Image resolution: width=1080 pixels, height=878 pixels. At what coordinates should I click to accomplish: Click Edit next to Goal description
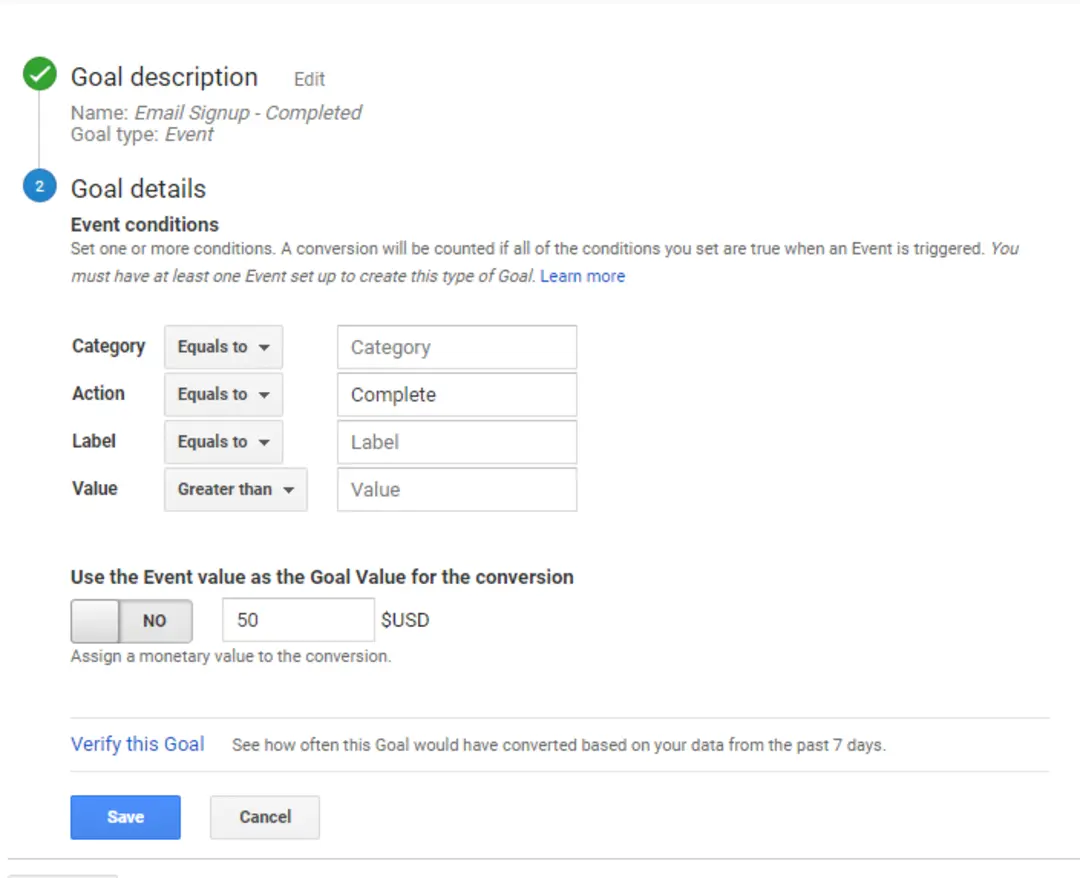[x=309, y=79]
